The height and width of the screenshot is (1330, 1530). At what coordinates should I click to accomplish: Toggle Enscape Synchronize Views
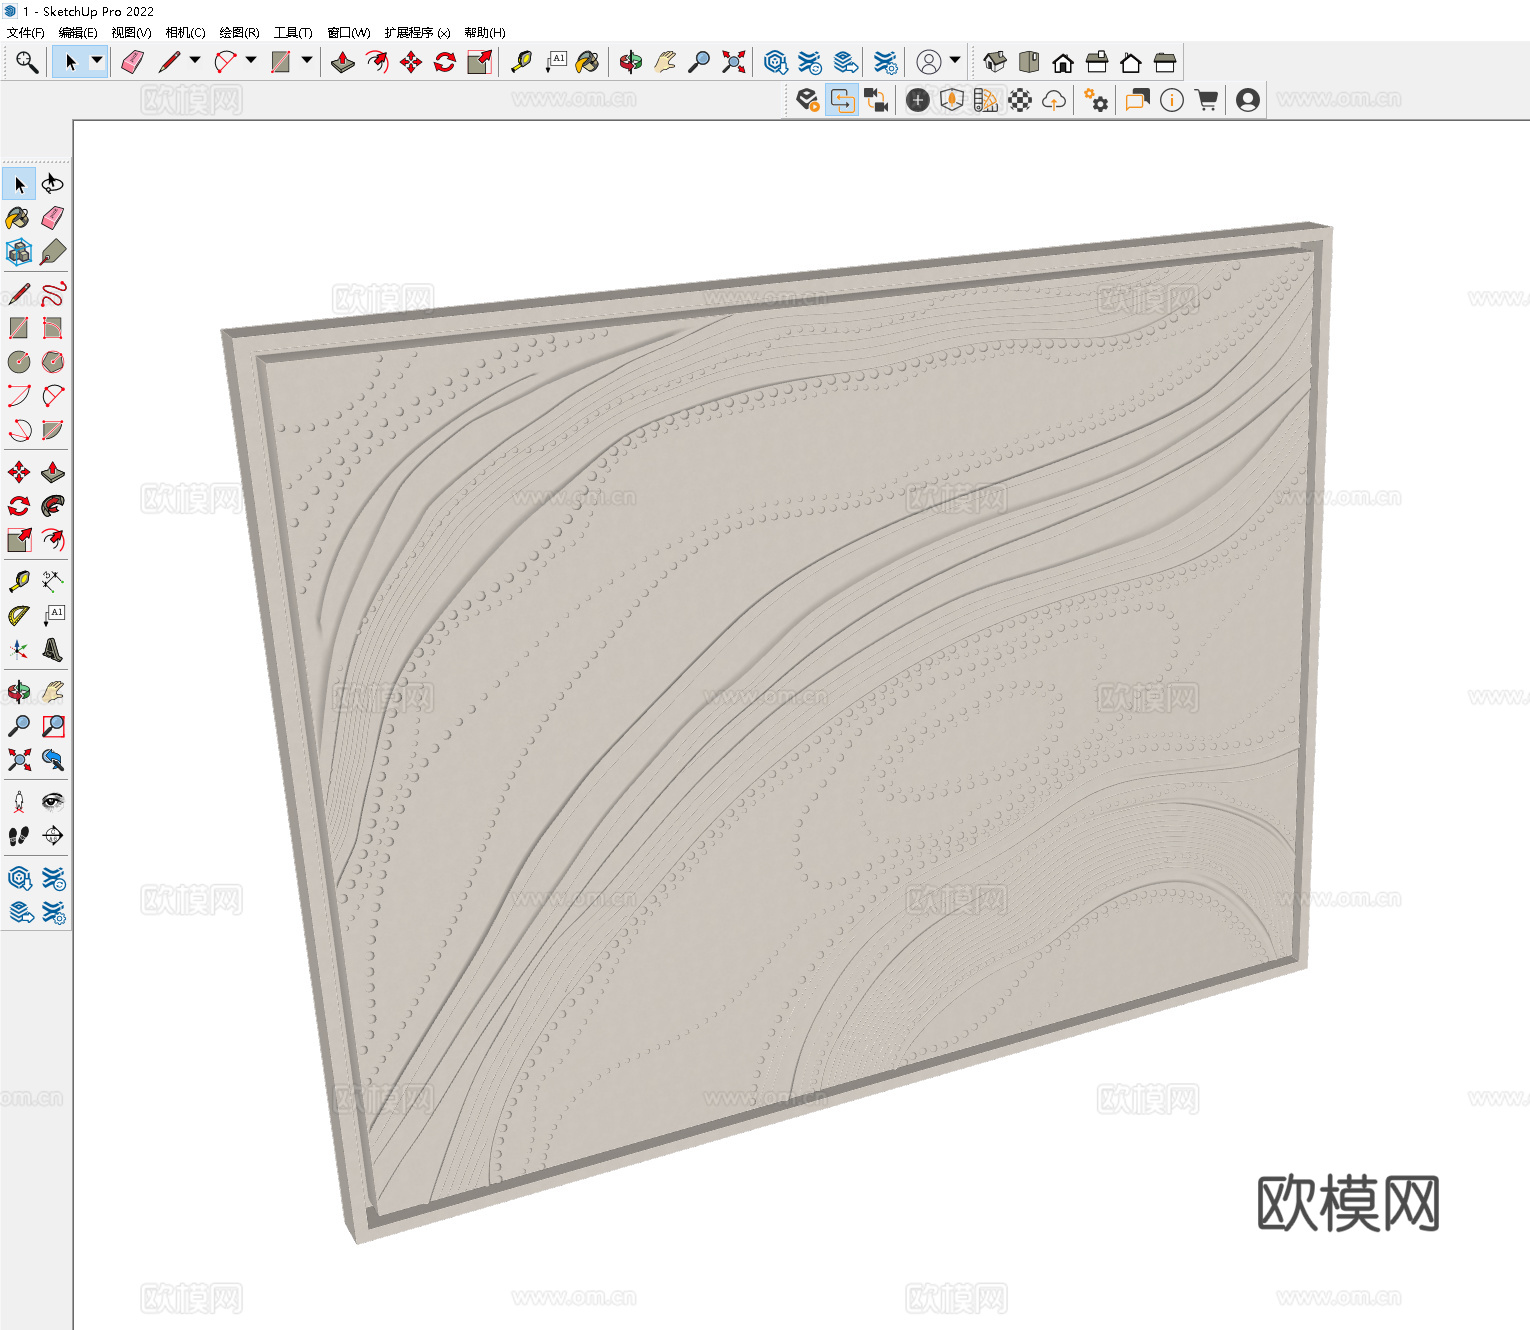(x=876, y=100)
